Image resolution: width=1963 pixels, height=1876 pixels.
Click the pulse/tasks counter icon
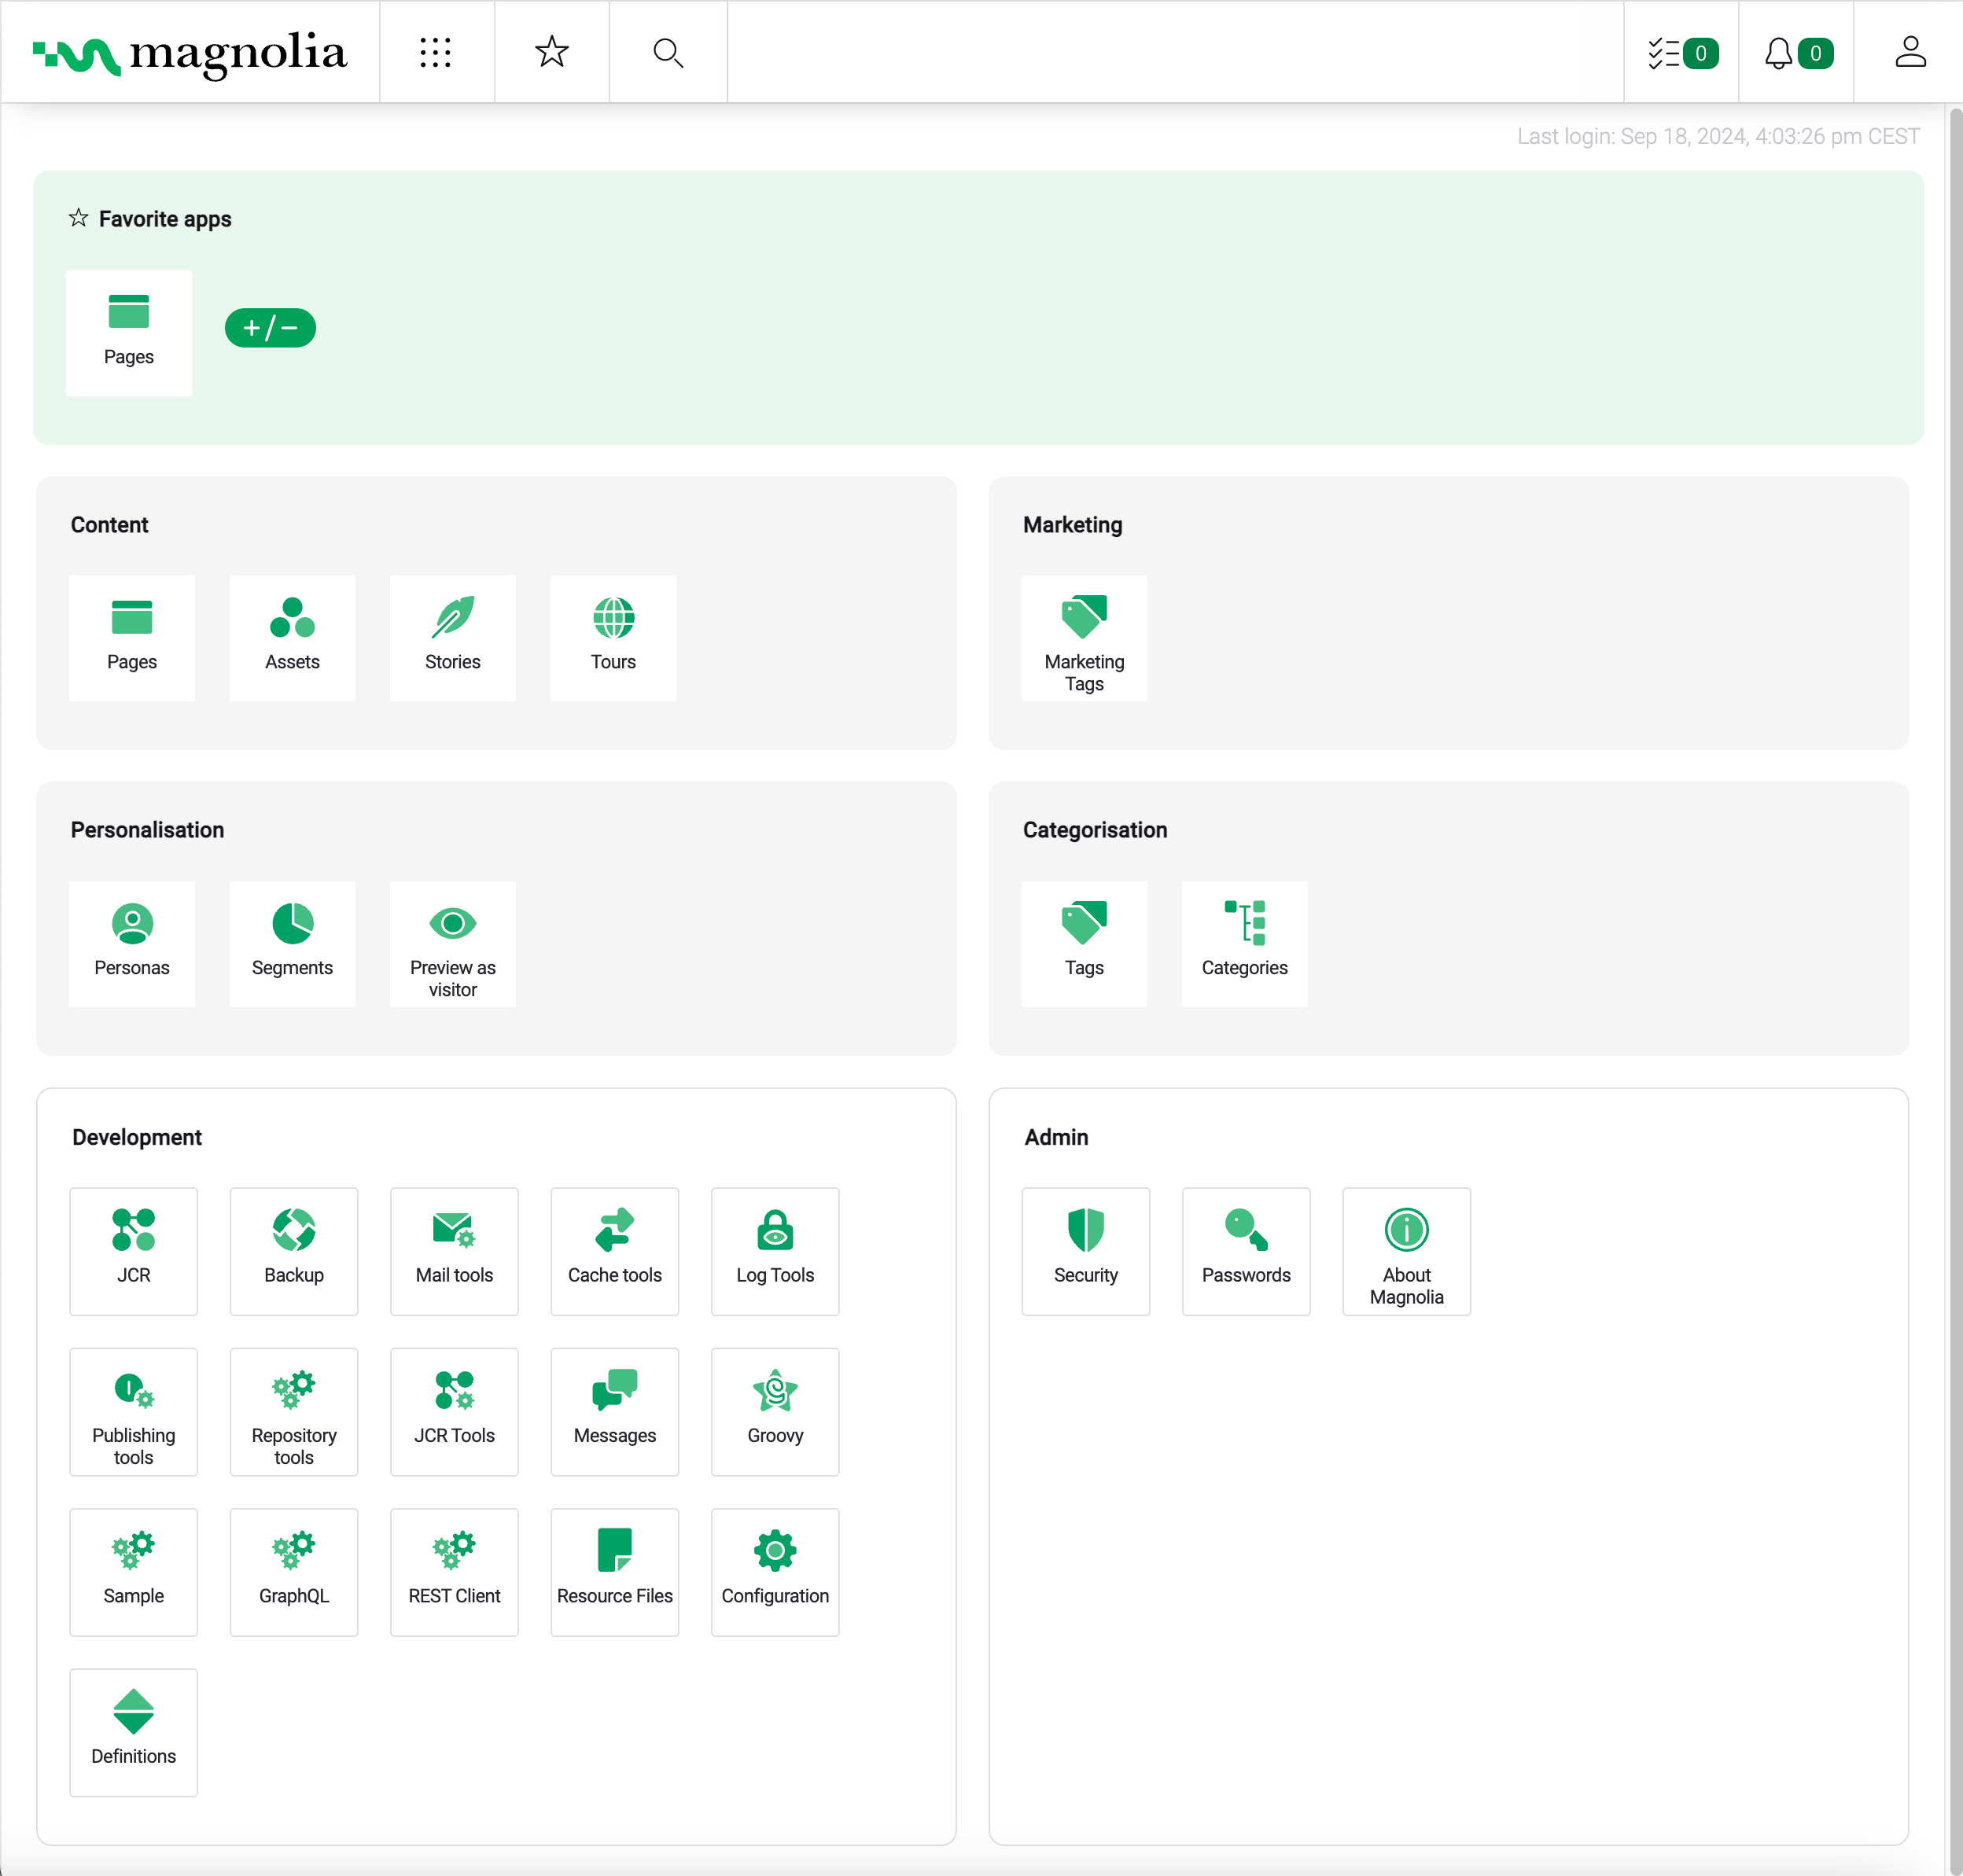pos(1681,51)
